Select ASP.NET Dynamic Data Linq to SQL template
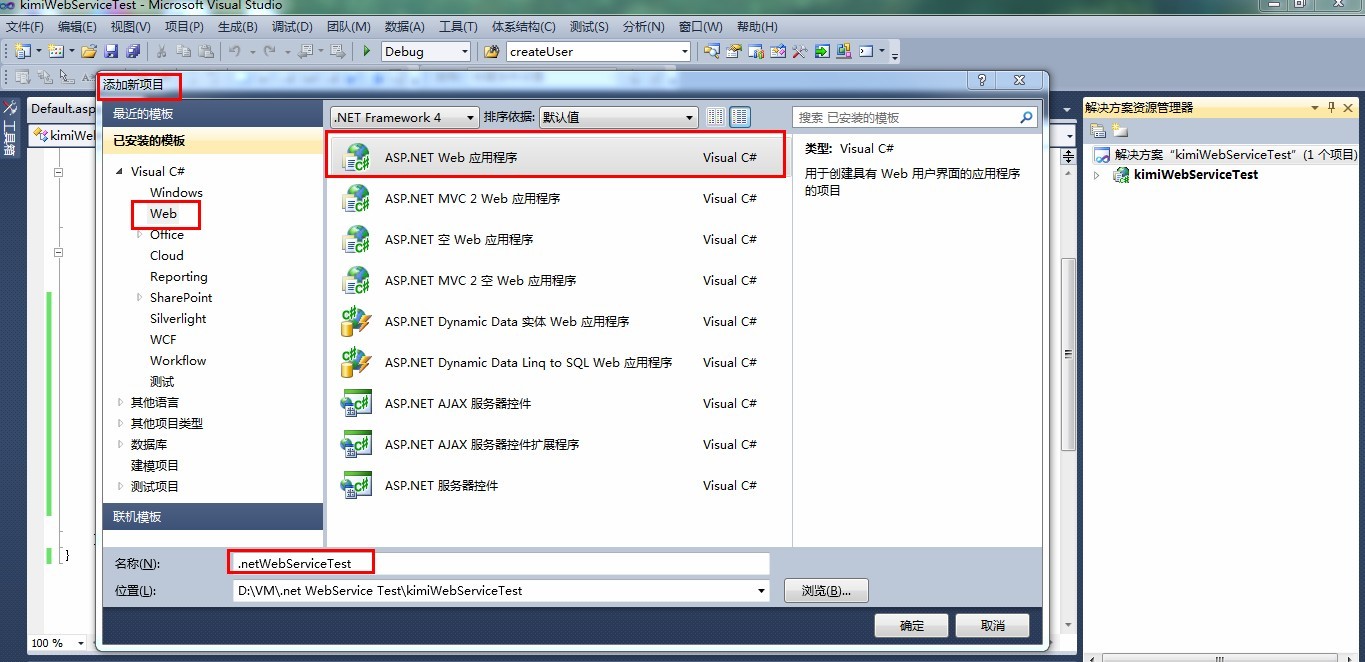 pyautogui.click(x=556, y=362)
